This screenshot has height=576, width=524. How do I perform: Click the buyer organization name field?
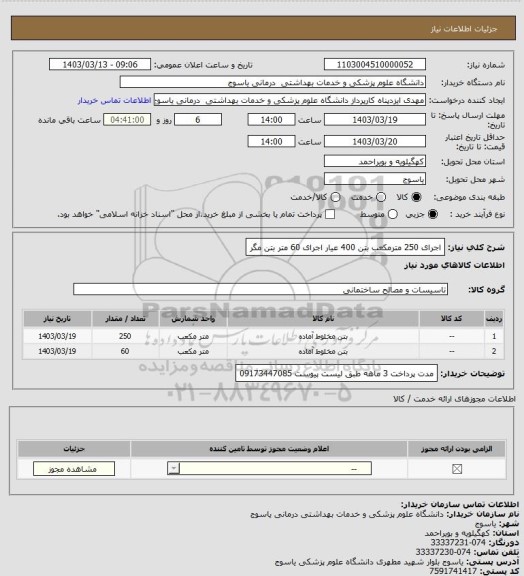pos(273,82)
